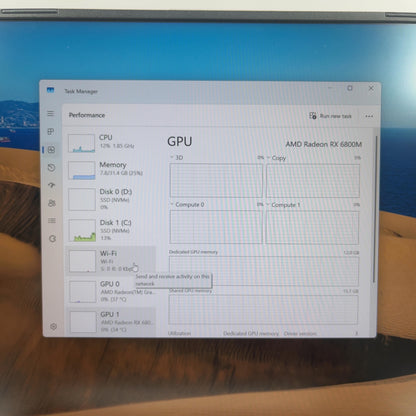The image size is (416, 416).
Task: Open the Startup apps icon
Action: pyautogui.click(x=51, y=185)
